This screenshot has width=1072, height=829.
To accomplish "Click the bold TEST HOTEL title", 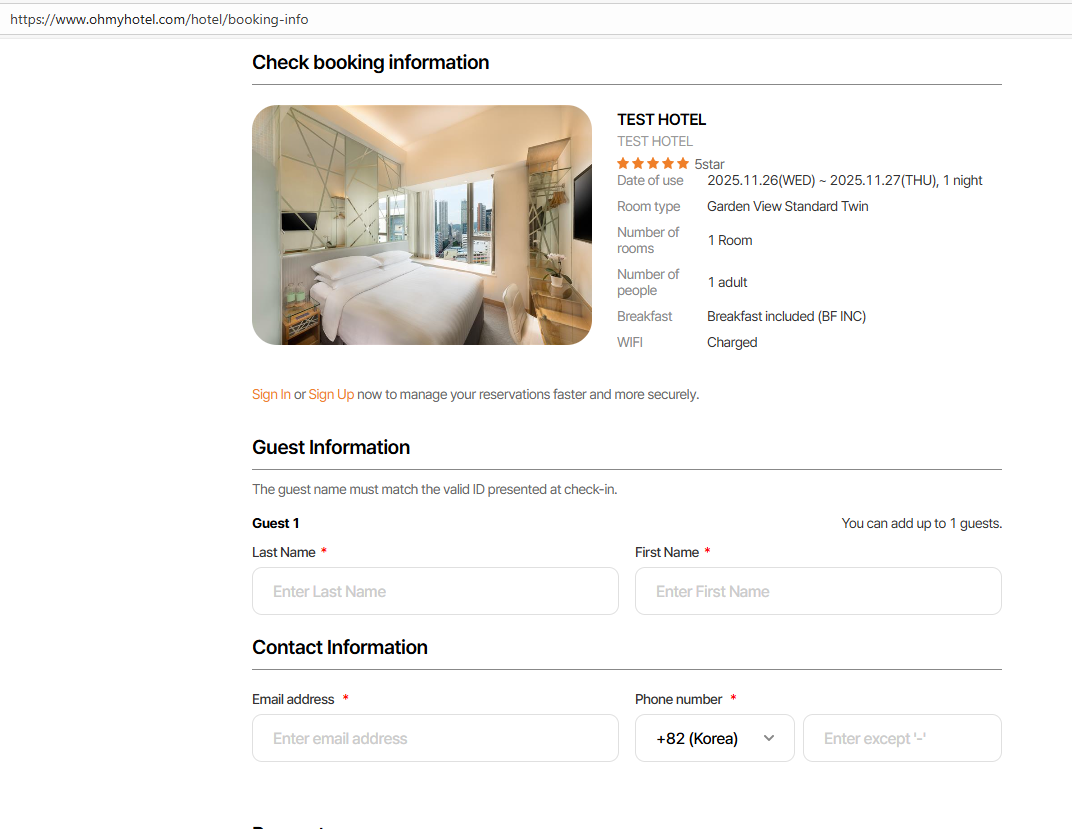I will pos(662,120).
